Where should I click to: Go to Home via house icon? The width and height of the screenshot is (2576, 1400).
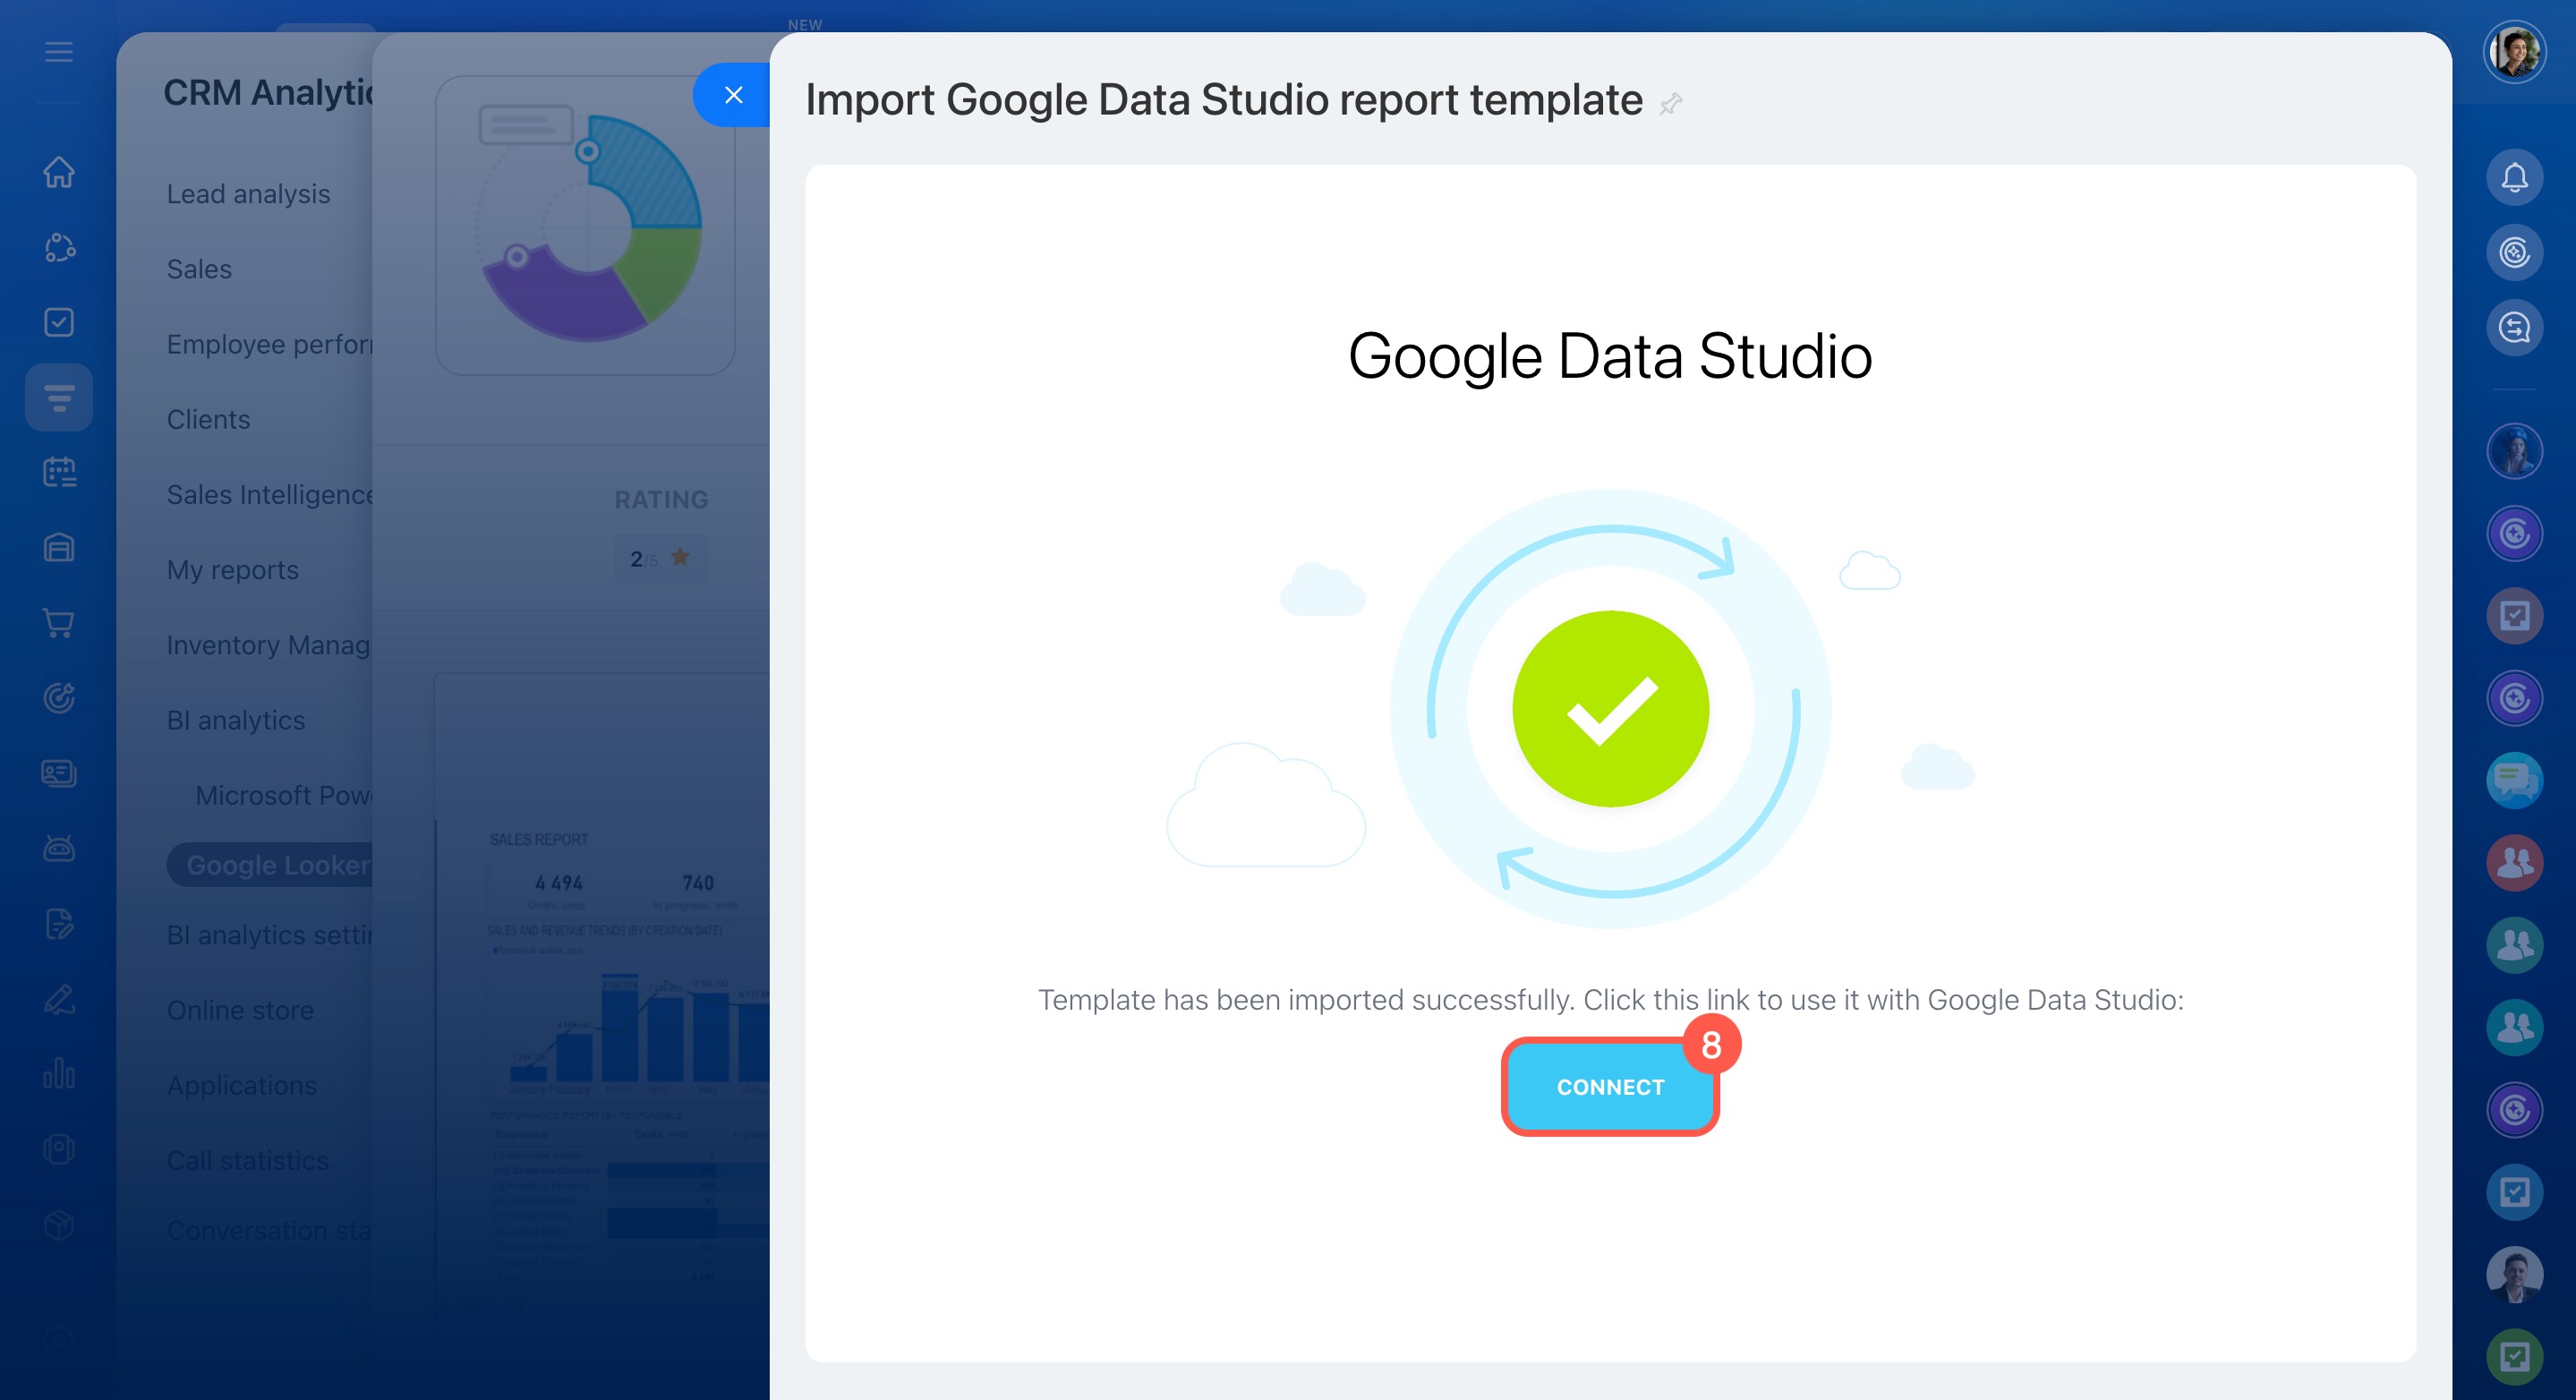pos(59,172)
